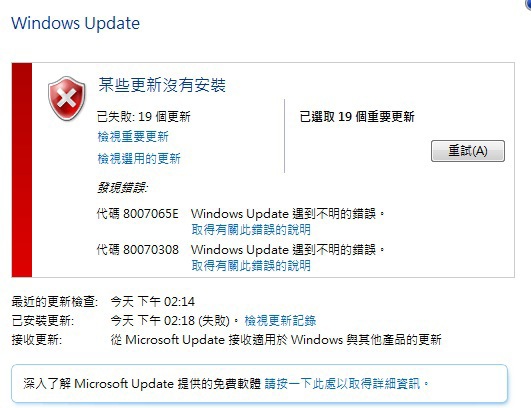Select the 代碼 80070308 error code text
531x408 pixels.
(137, 250)
